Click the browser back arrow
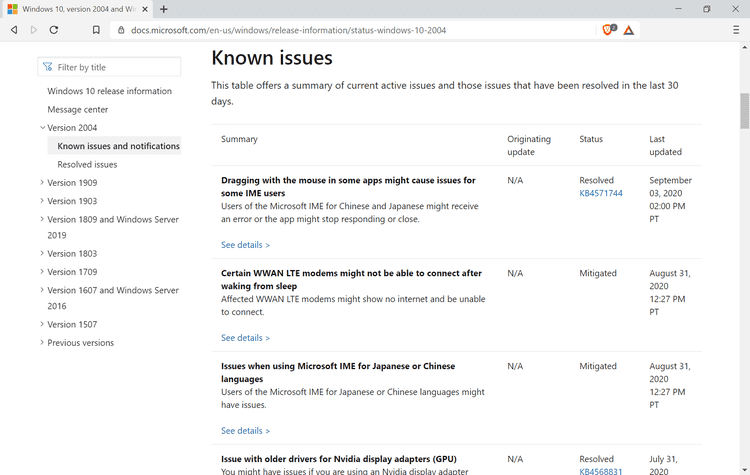This screenshot has height=475, width=750. point(14,30)
